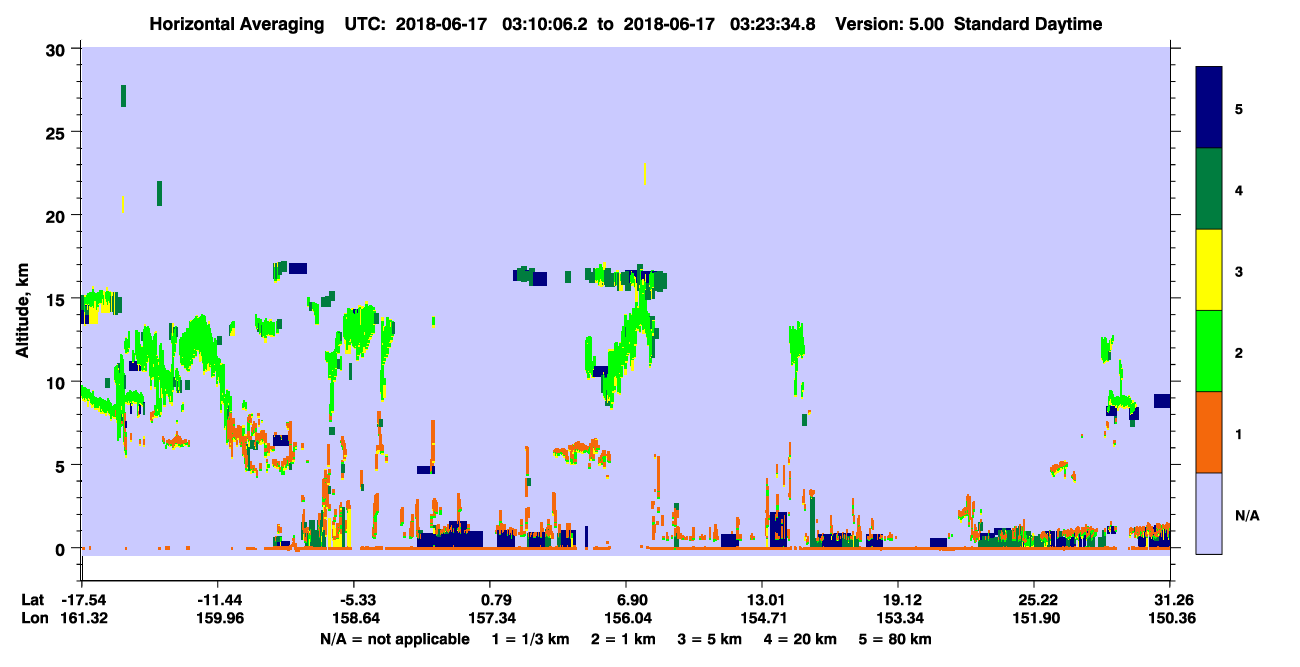
Task: Click the orange colorbar segment labeled 1
Action: (x=1209, y=432)
